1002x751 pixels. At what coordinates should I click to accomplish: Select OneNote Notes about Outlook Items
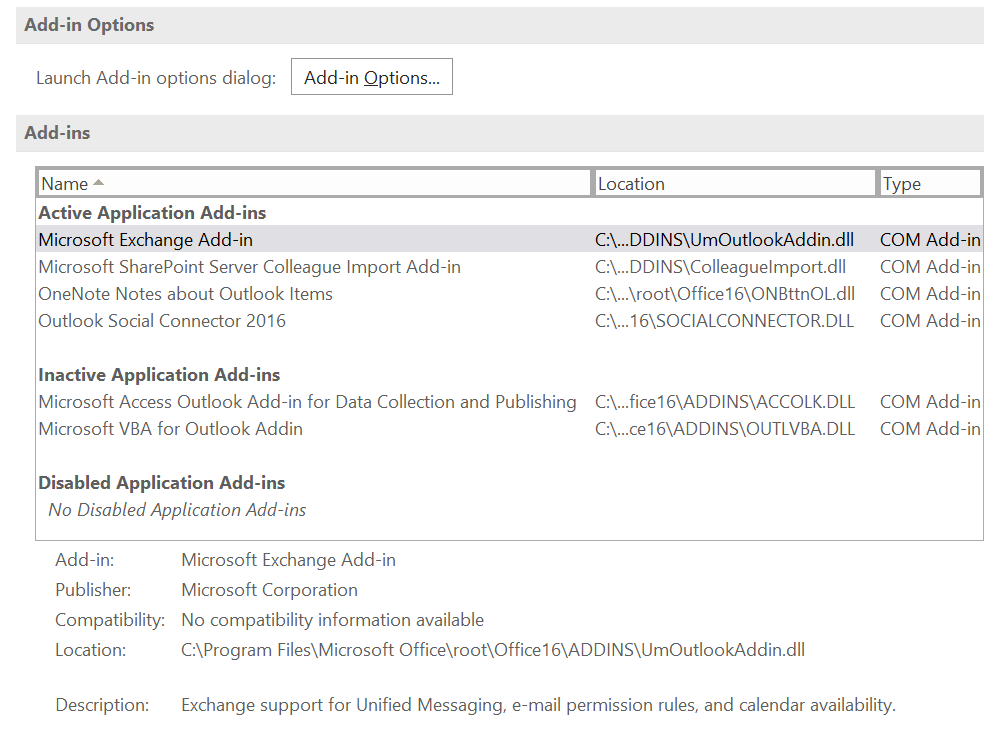(185, 294)
